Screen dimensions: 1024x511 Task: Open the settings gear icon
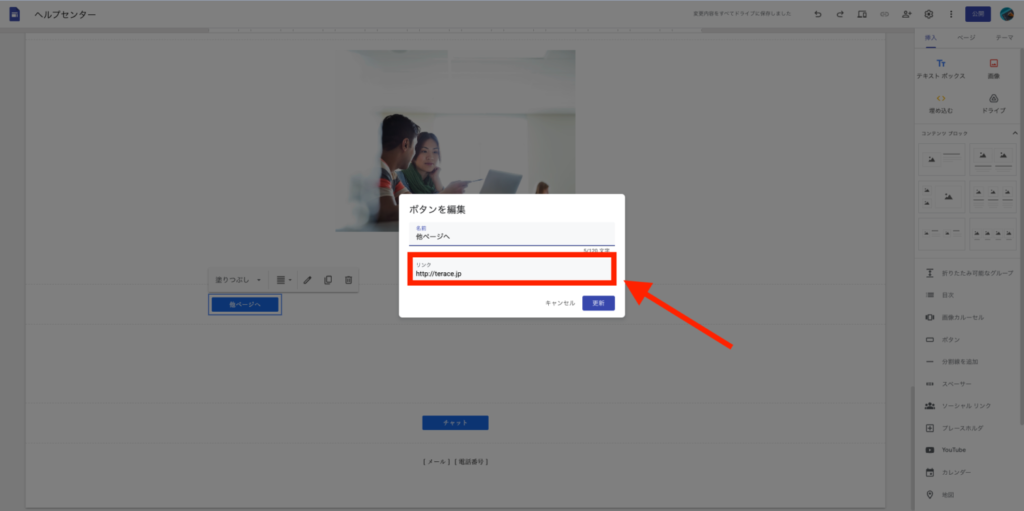pos(929,14)
